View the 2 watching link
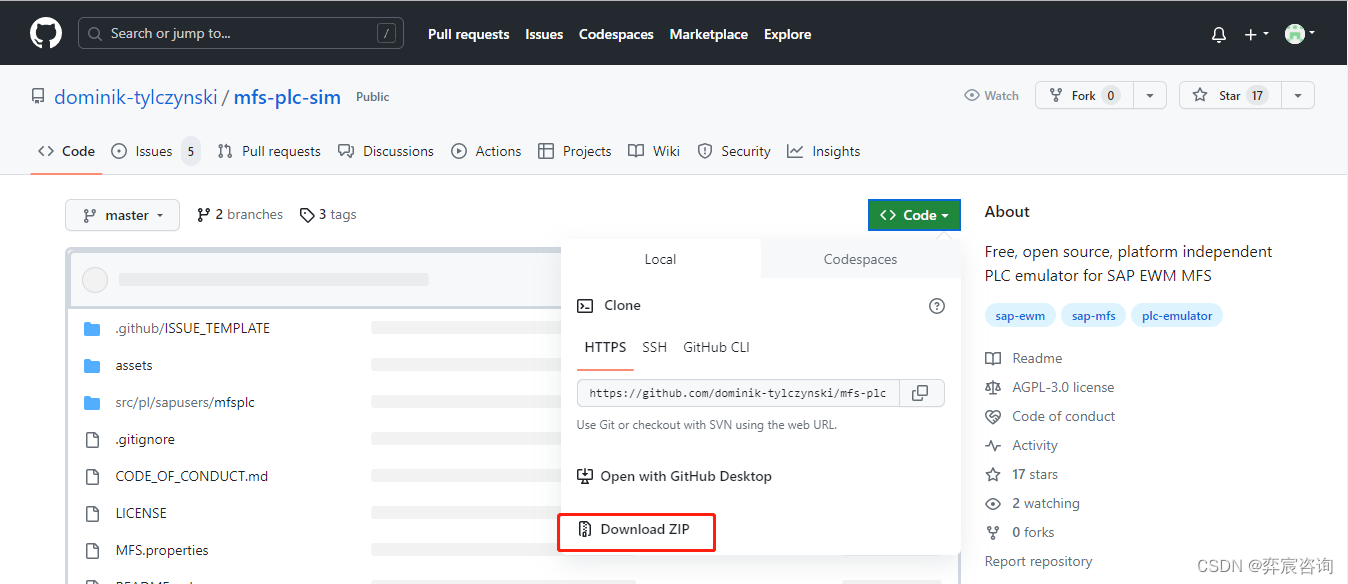Screen dimensions: 1348x584 pos(1033,503)
